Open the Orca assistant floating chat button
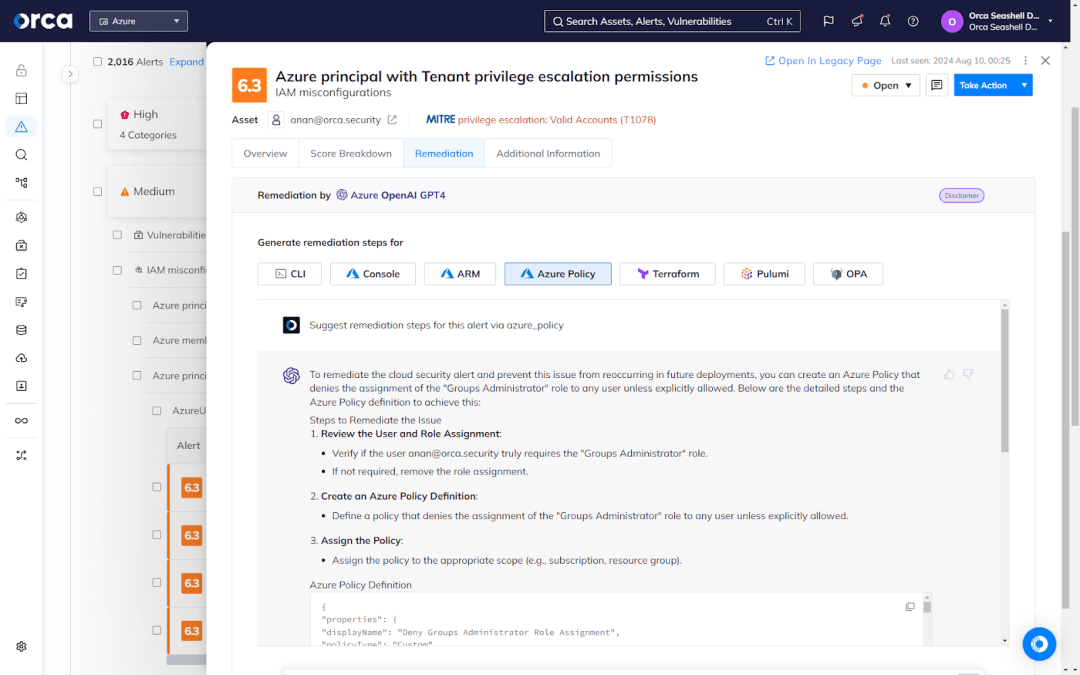This screenshot has height=675, width=1080. (x=1039, y=644)
